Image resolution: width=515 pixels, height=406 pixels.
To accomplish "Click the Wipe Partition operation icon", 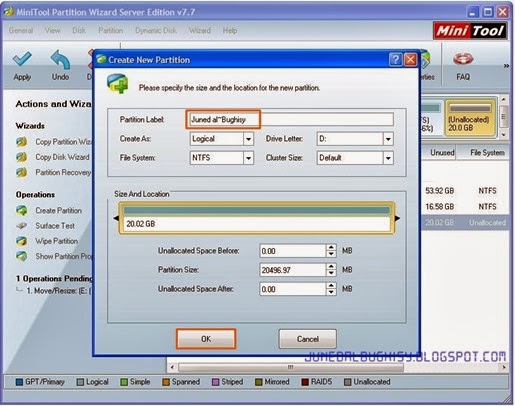I will (x=22, y=241).
